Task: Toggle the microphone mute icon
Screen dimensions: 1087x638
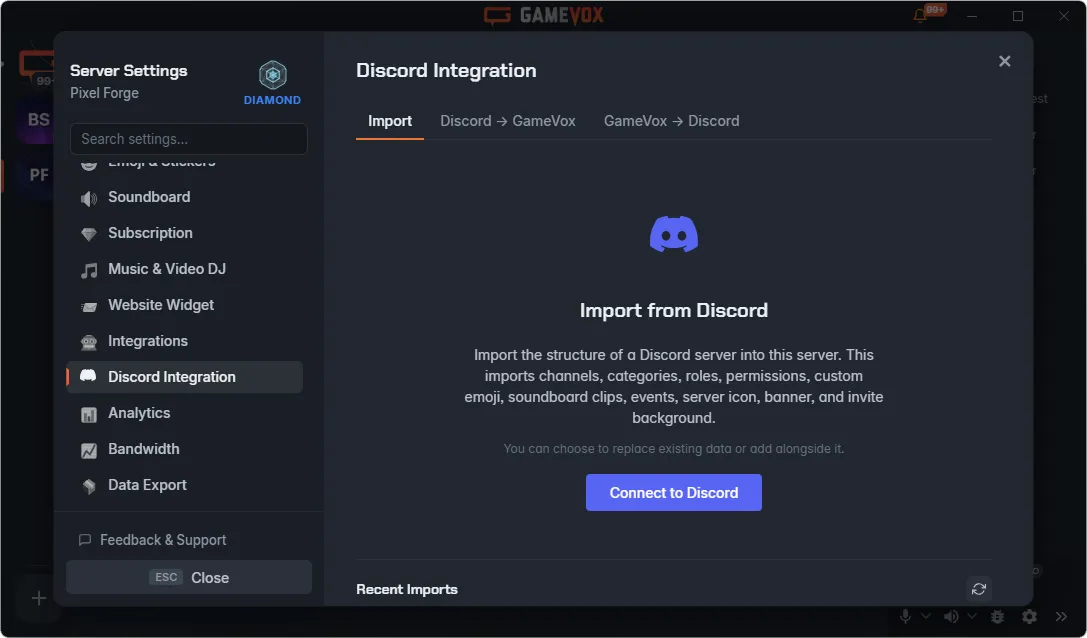Action: click(x=905, y=616)
